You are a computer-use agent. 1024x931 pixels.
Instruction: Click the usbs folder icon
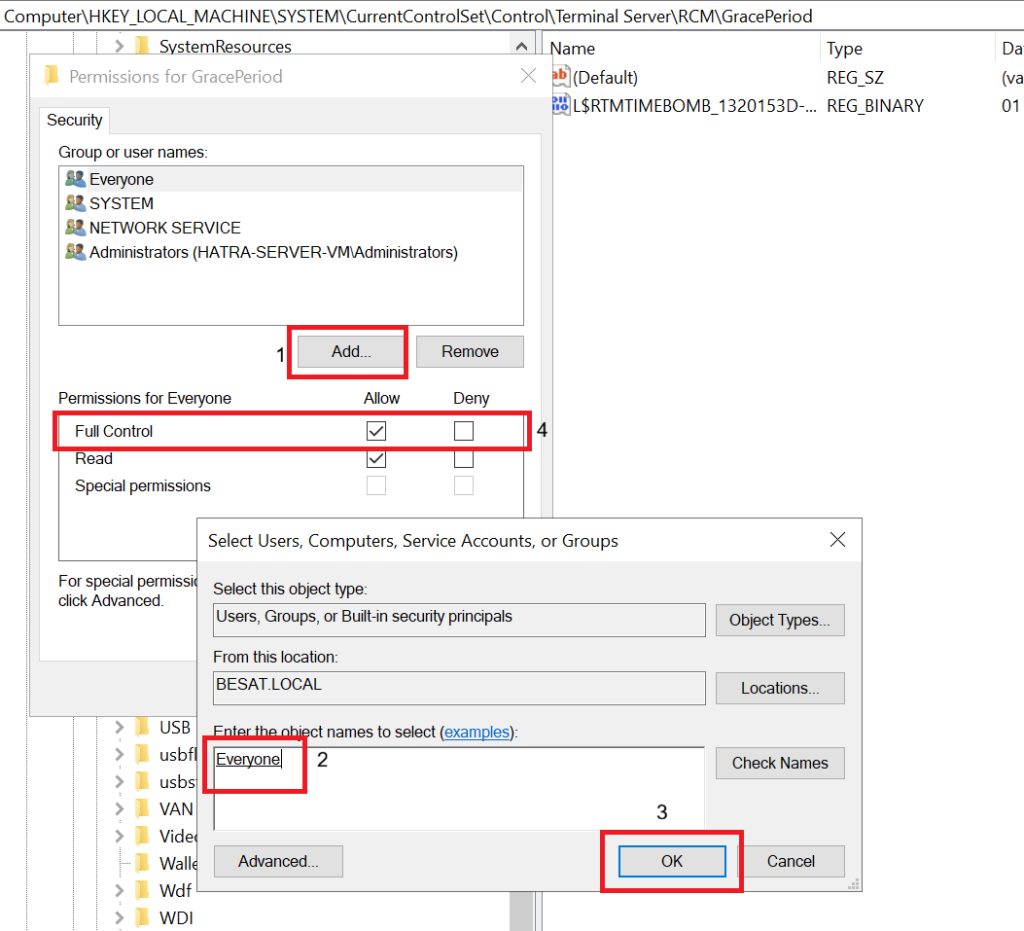142,781
